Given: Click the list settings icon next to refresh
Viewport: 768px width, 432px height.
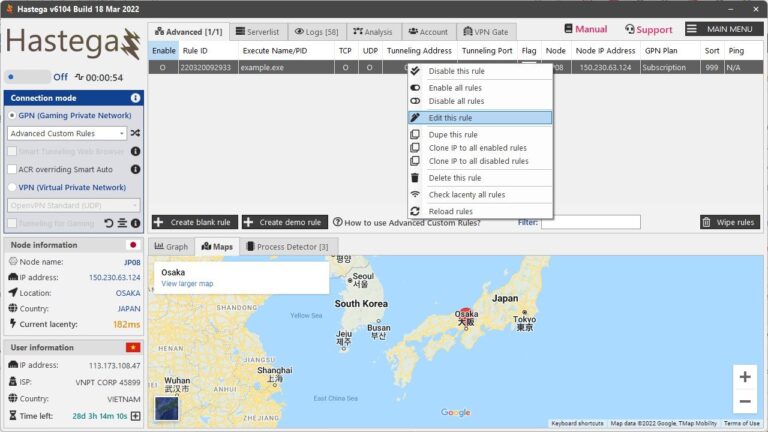Looking at the screenshot, I should coord(122,223).
